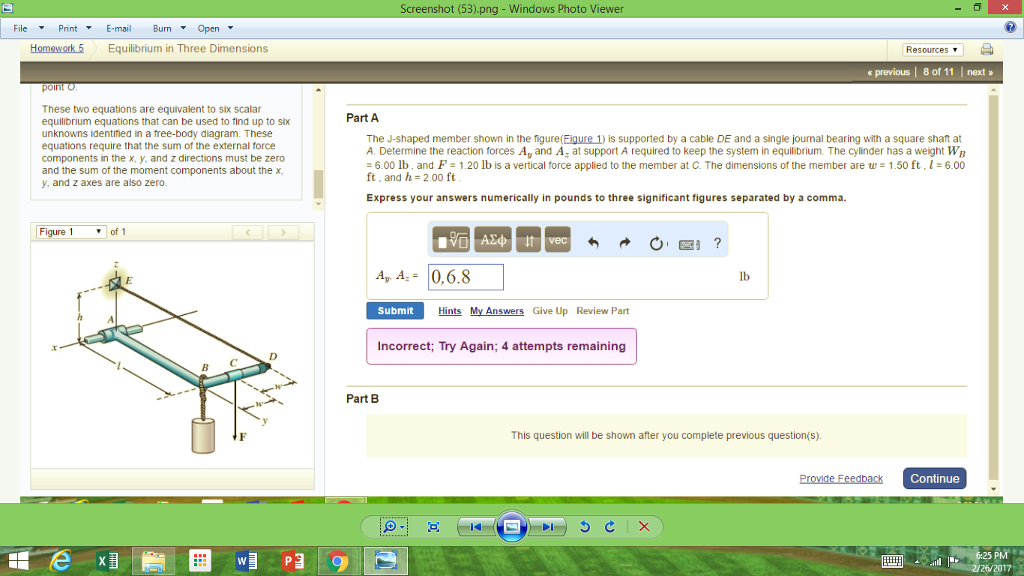Rotate the screenshot clockwise

(613, 526)
